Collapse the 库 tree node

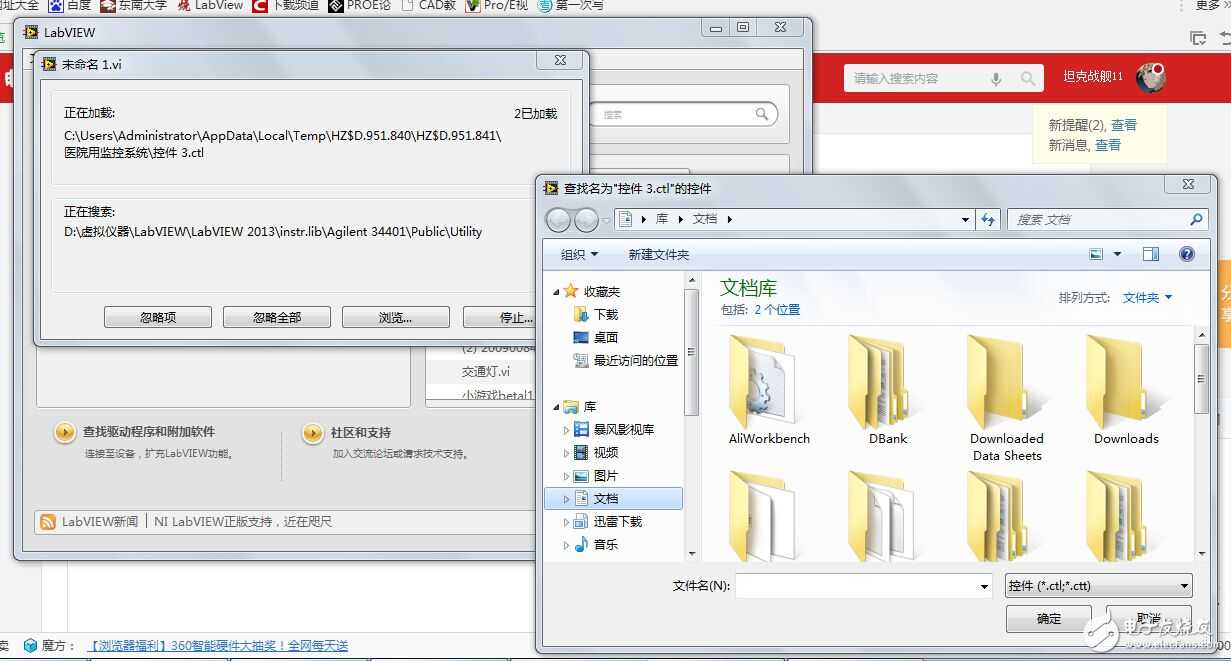[557, 407]
